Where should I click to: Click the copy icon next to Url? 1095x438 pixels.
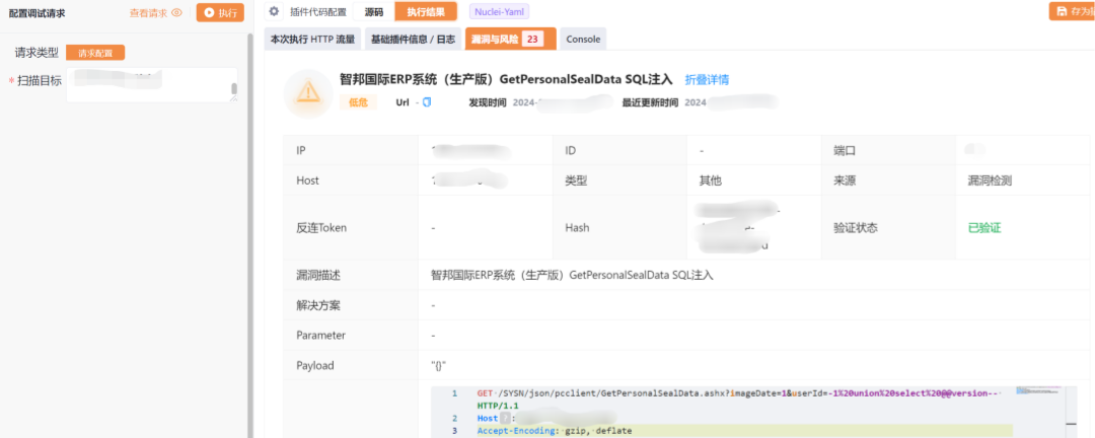click(x=427, y=102)
